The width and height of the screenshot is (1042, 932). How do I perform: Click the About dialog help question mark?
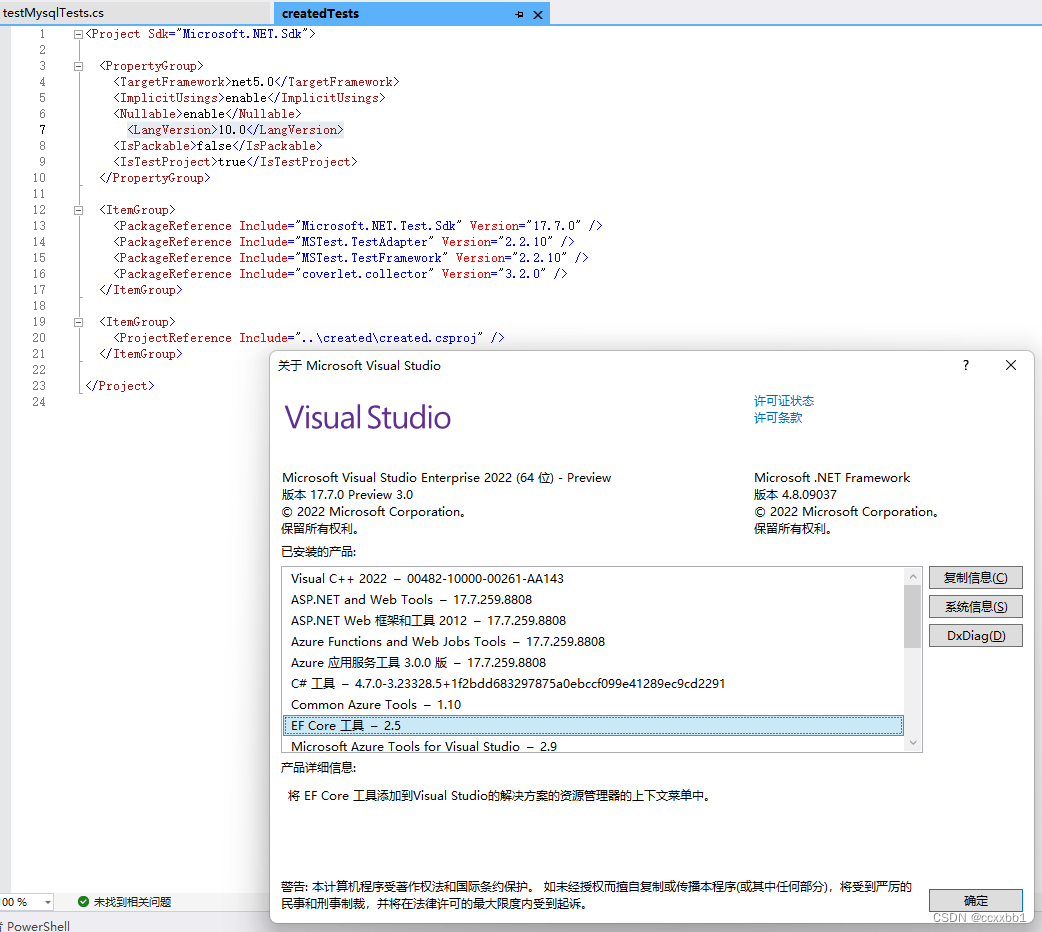pyautogui.click(x=966, y=365)
